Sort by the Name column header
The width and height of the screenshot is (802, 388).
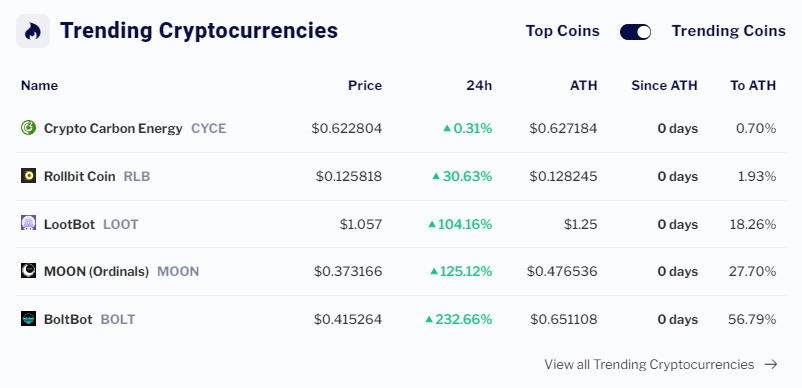[x=39, y=85]
